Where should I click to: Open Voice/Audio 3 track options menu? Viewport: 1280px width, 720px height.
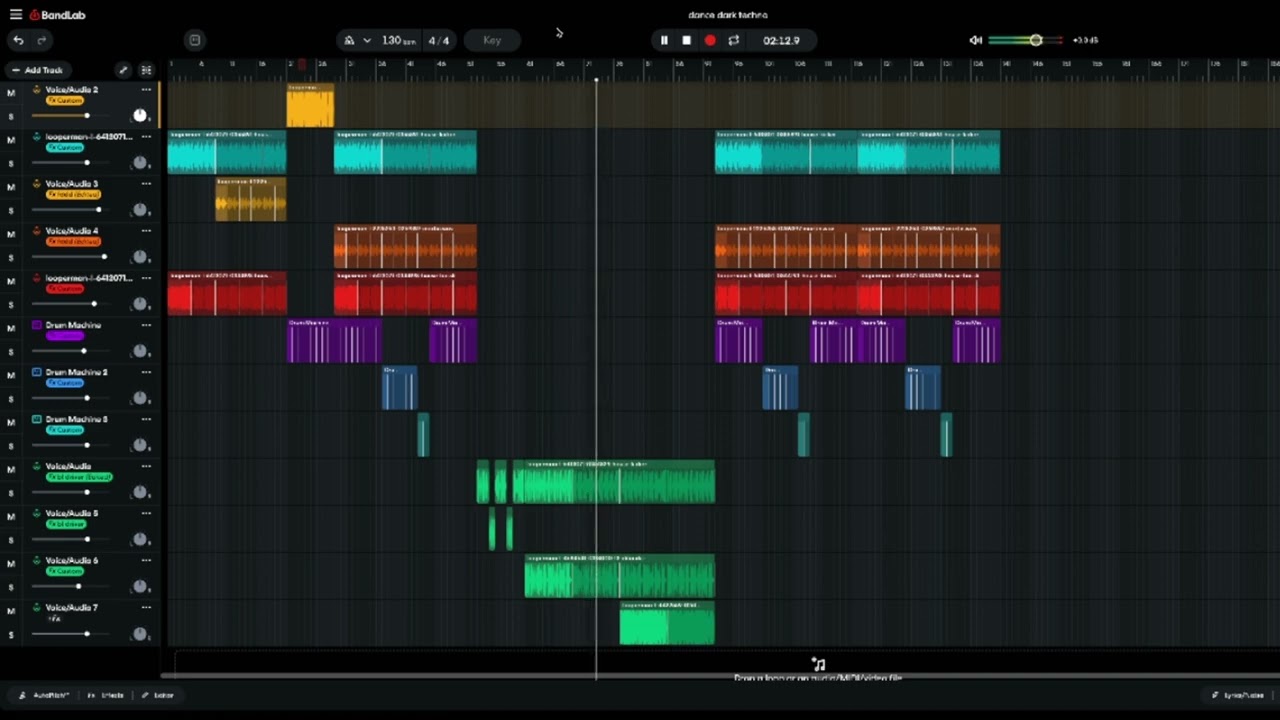(146, 184)
